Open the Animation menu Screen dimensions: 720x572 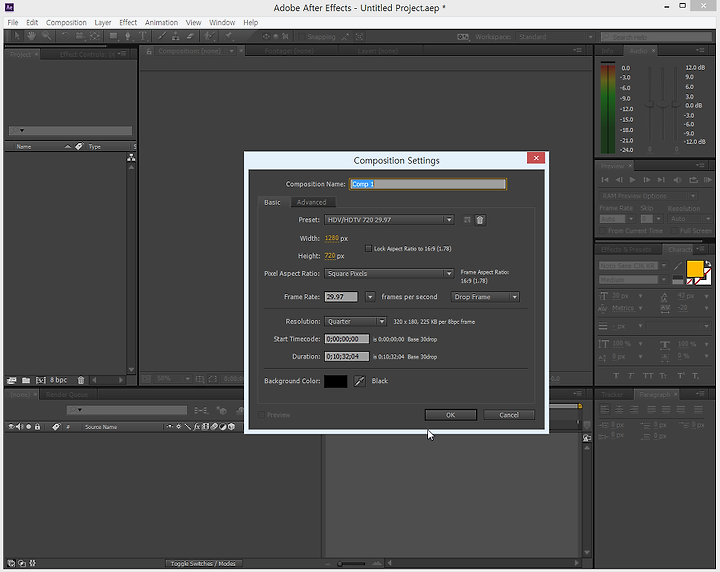click(x=161, y=22)
